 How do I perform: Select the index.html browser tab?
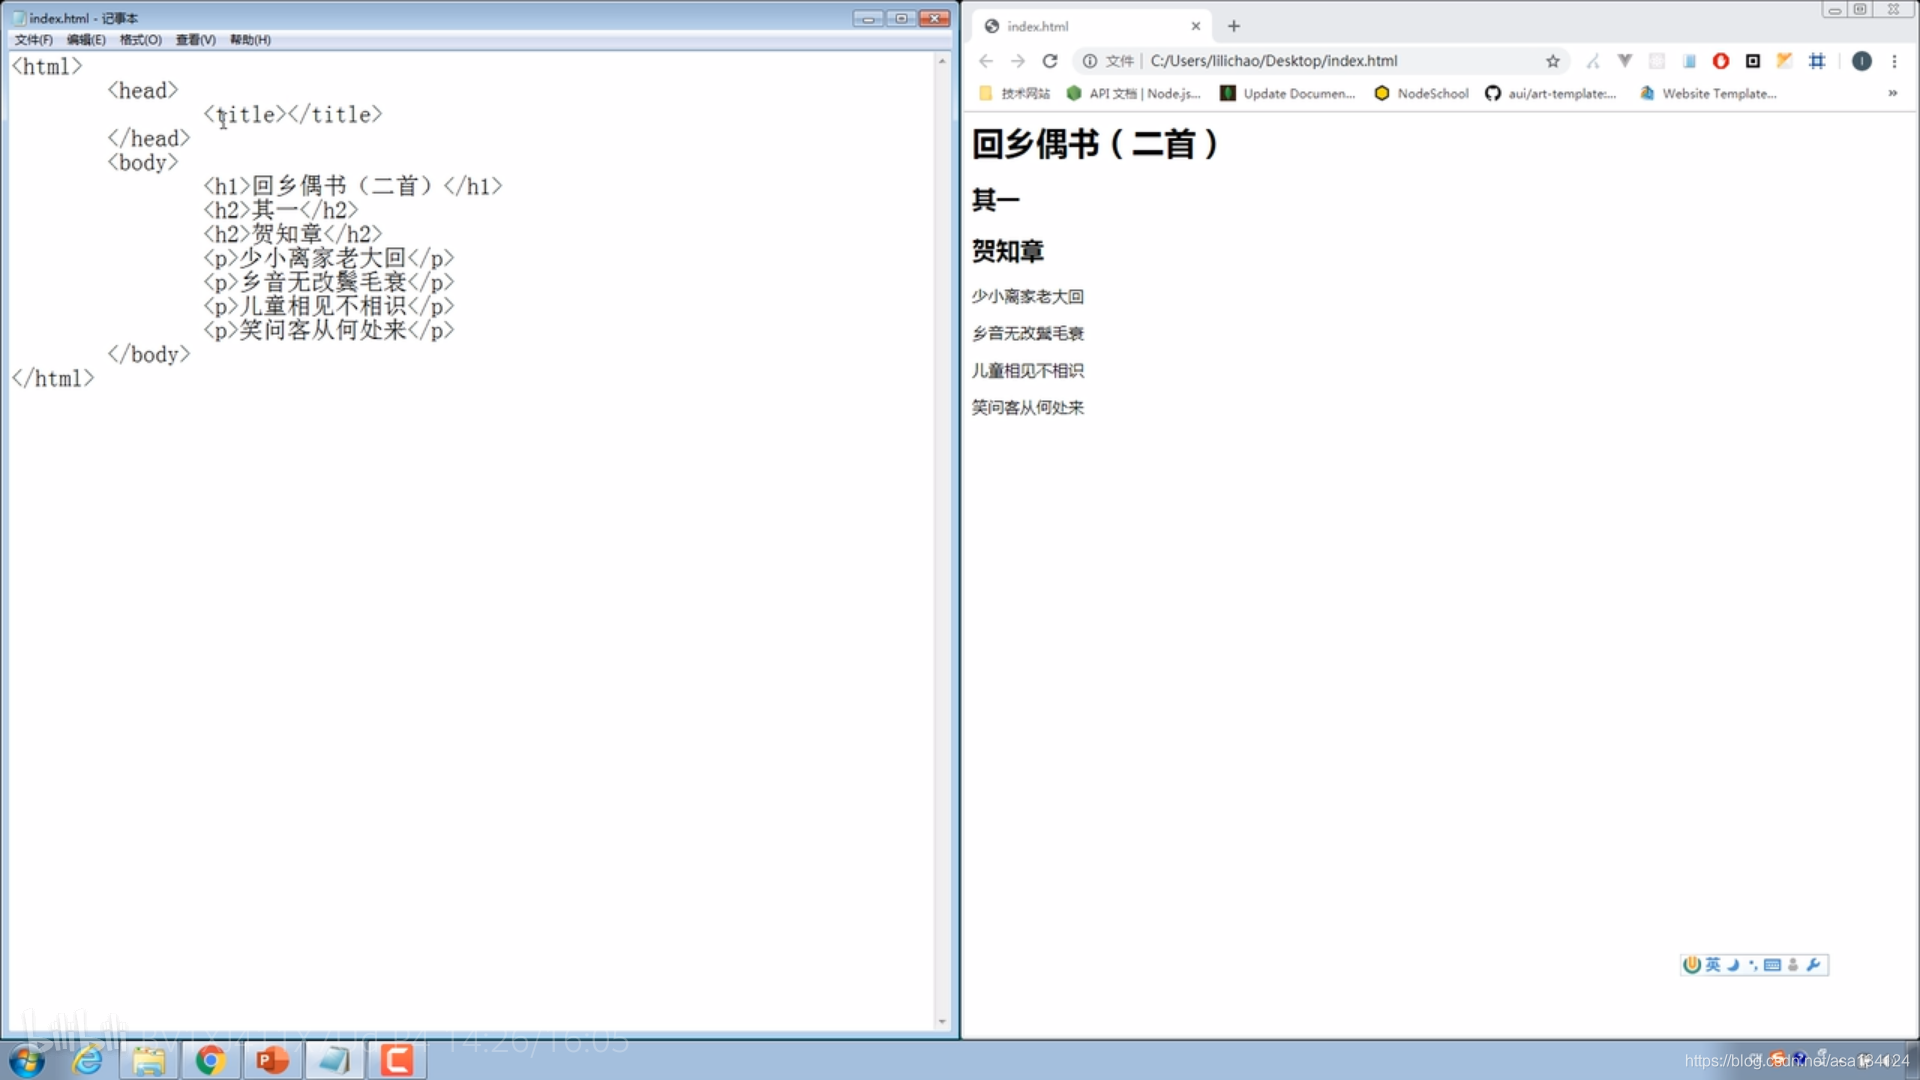pyautogui.click(x=1092, y=26)
